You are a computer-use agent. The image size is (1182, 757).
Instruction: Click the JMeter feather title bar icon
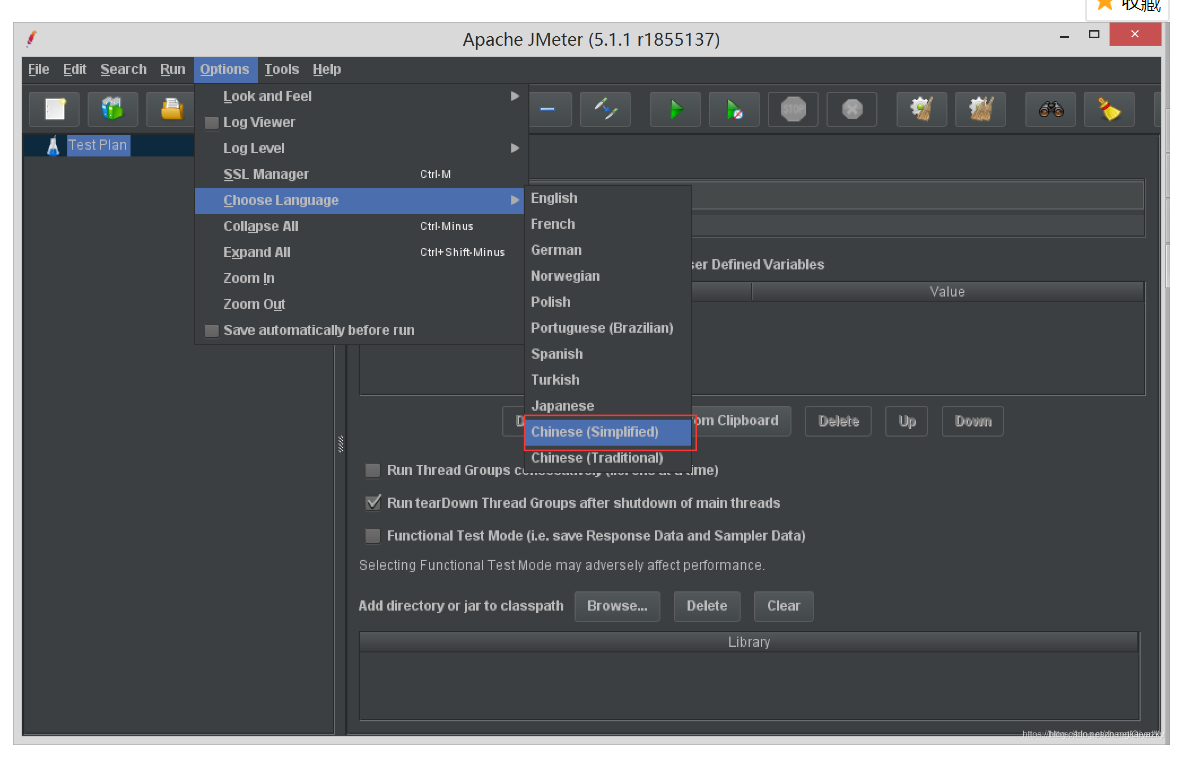[x=32, y=38]
